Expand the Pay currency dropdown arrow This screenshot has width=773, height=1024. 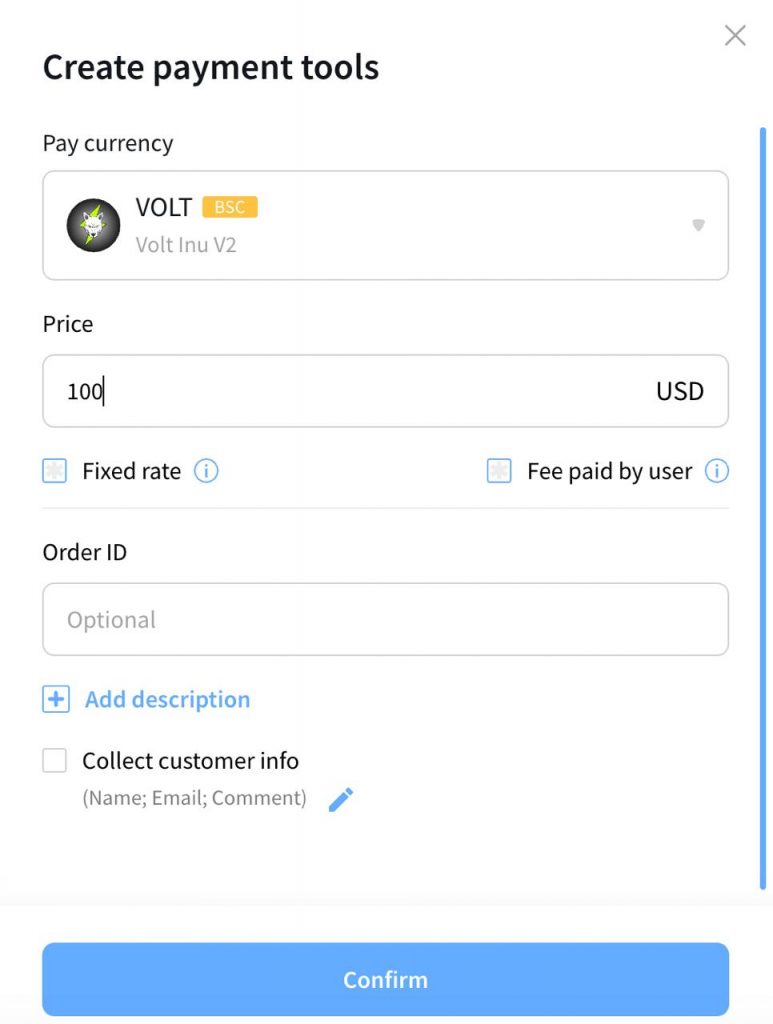coord(698,225)
